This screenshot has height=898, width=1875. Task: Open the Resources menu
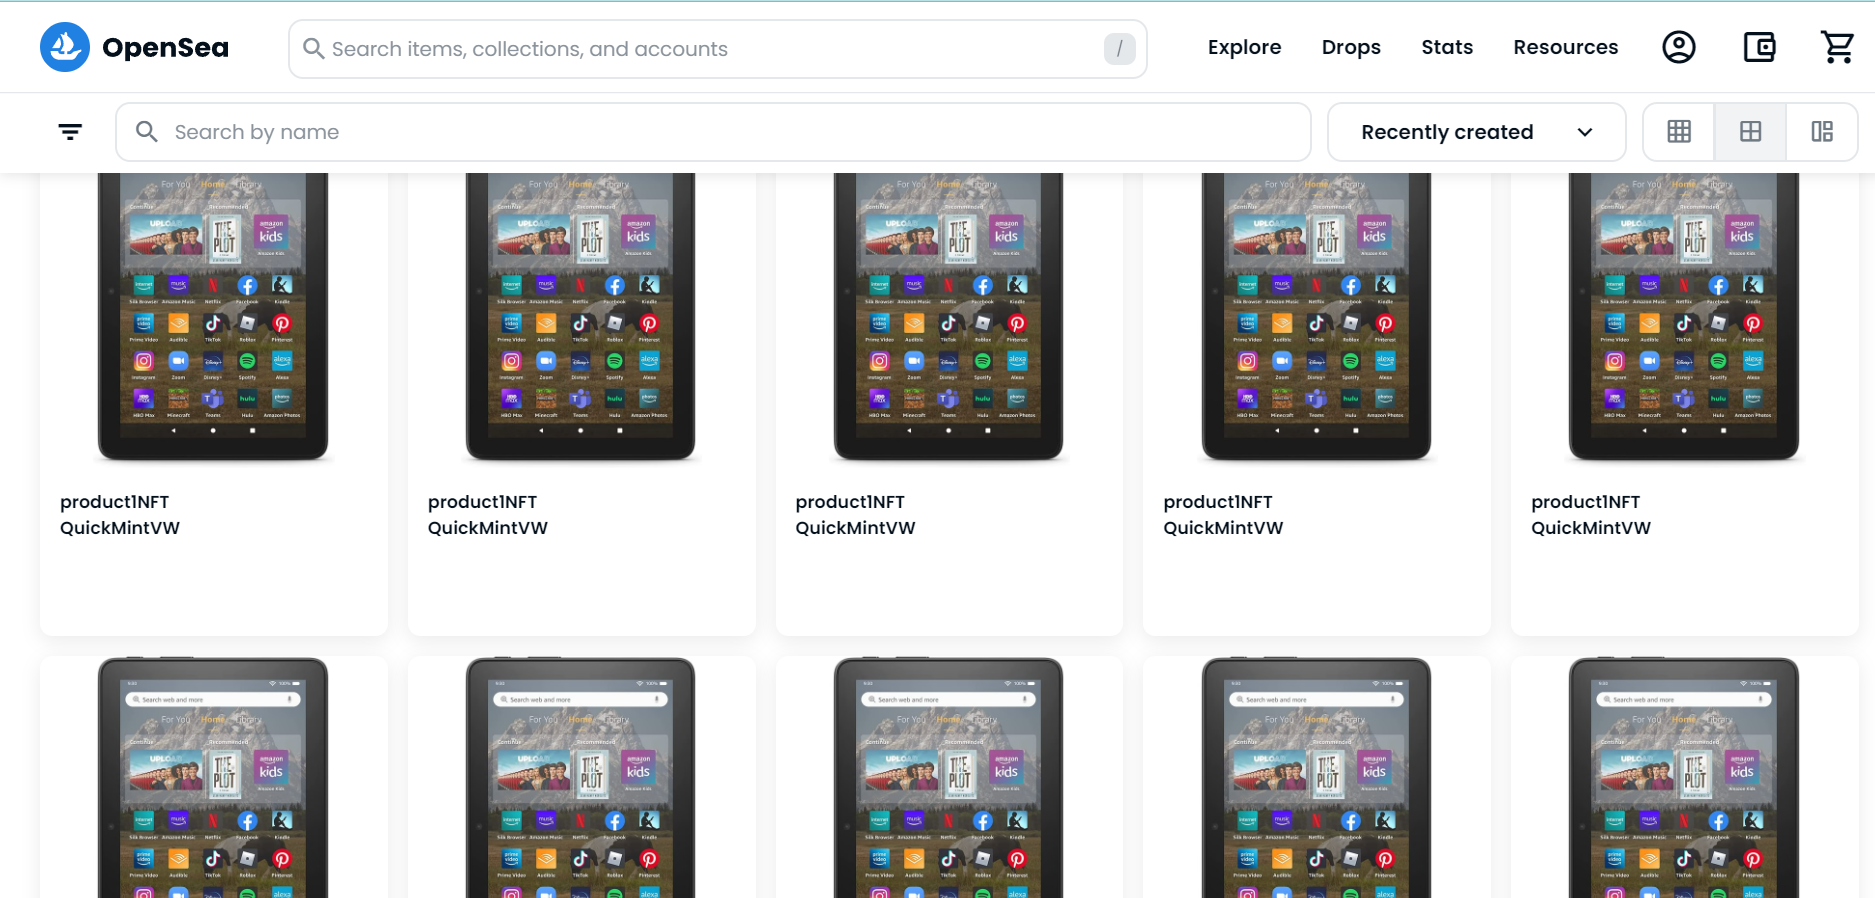point(1565,47)
